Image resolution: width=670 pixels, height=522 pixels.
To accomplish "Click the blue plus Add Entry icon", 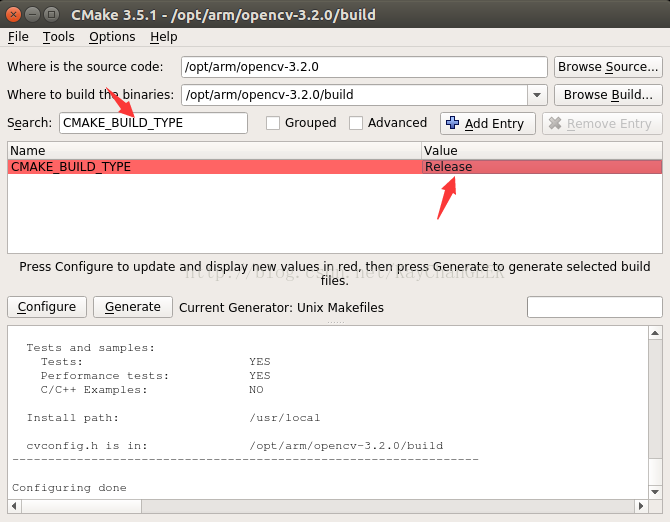I will (x=453, y=123).
